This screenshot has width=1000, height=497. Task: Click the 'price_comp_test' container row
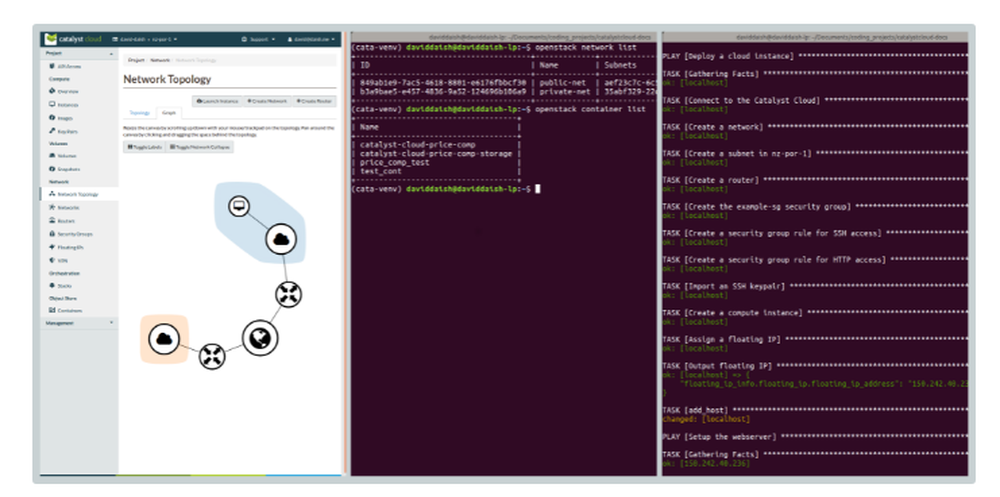[395, 163]
